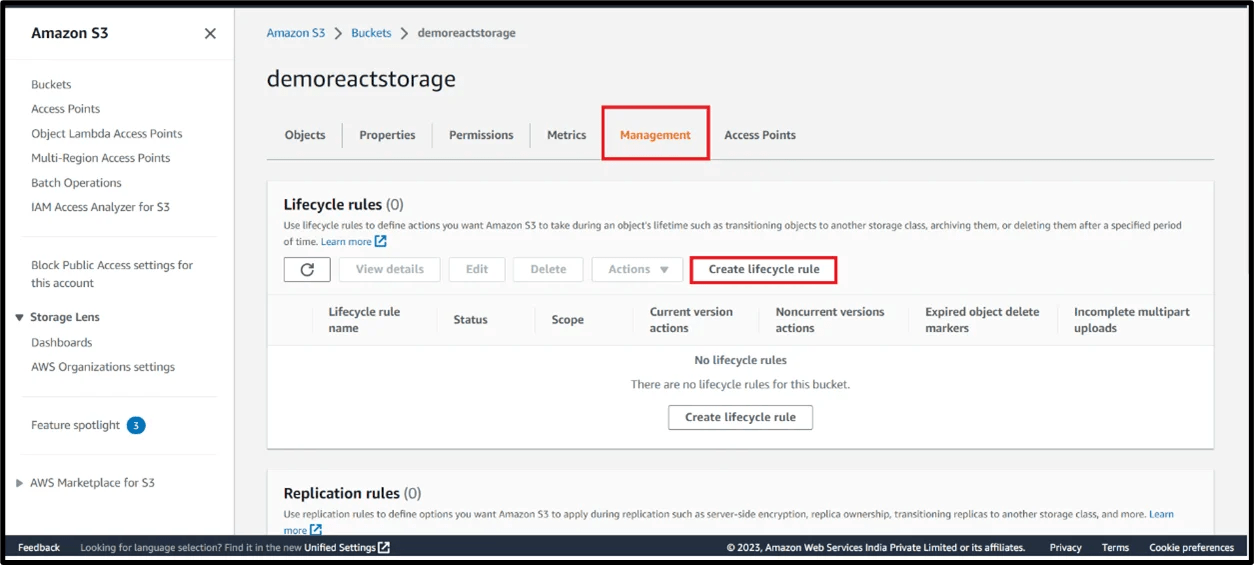
Task: Expand AWS Marketplace for S3
Action: point(19,483)
